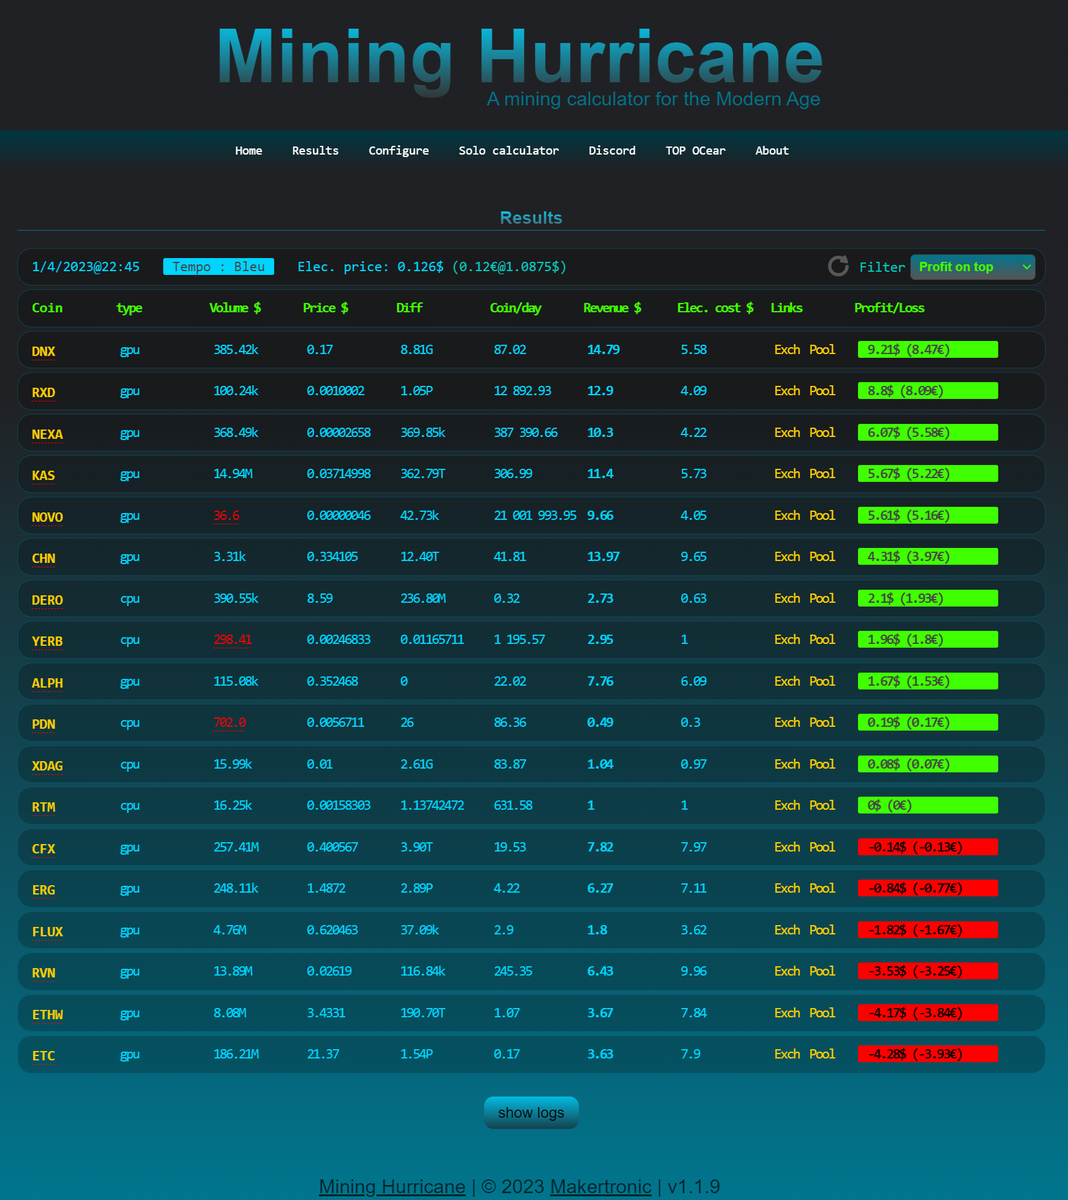Viewport: 1068px width, 1200px height.
Task: Click the Tempo : Bleu badge
Action: click(218, 267)
